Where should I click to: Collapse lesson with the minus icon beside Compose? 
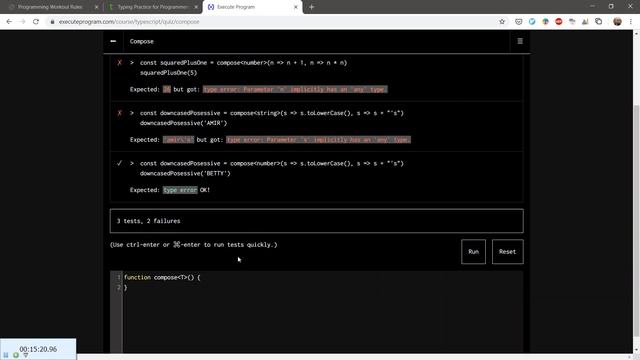(x=113, y=41)
